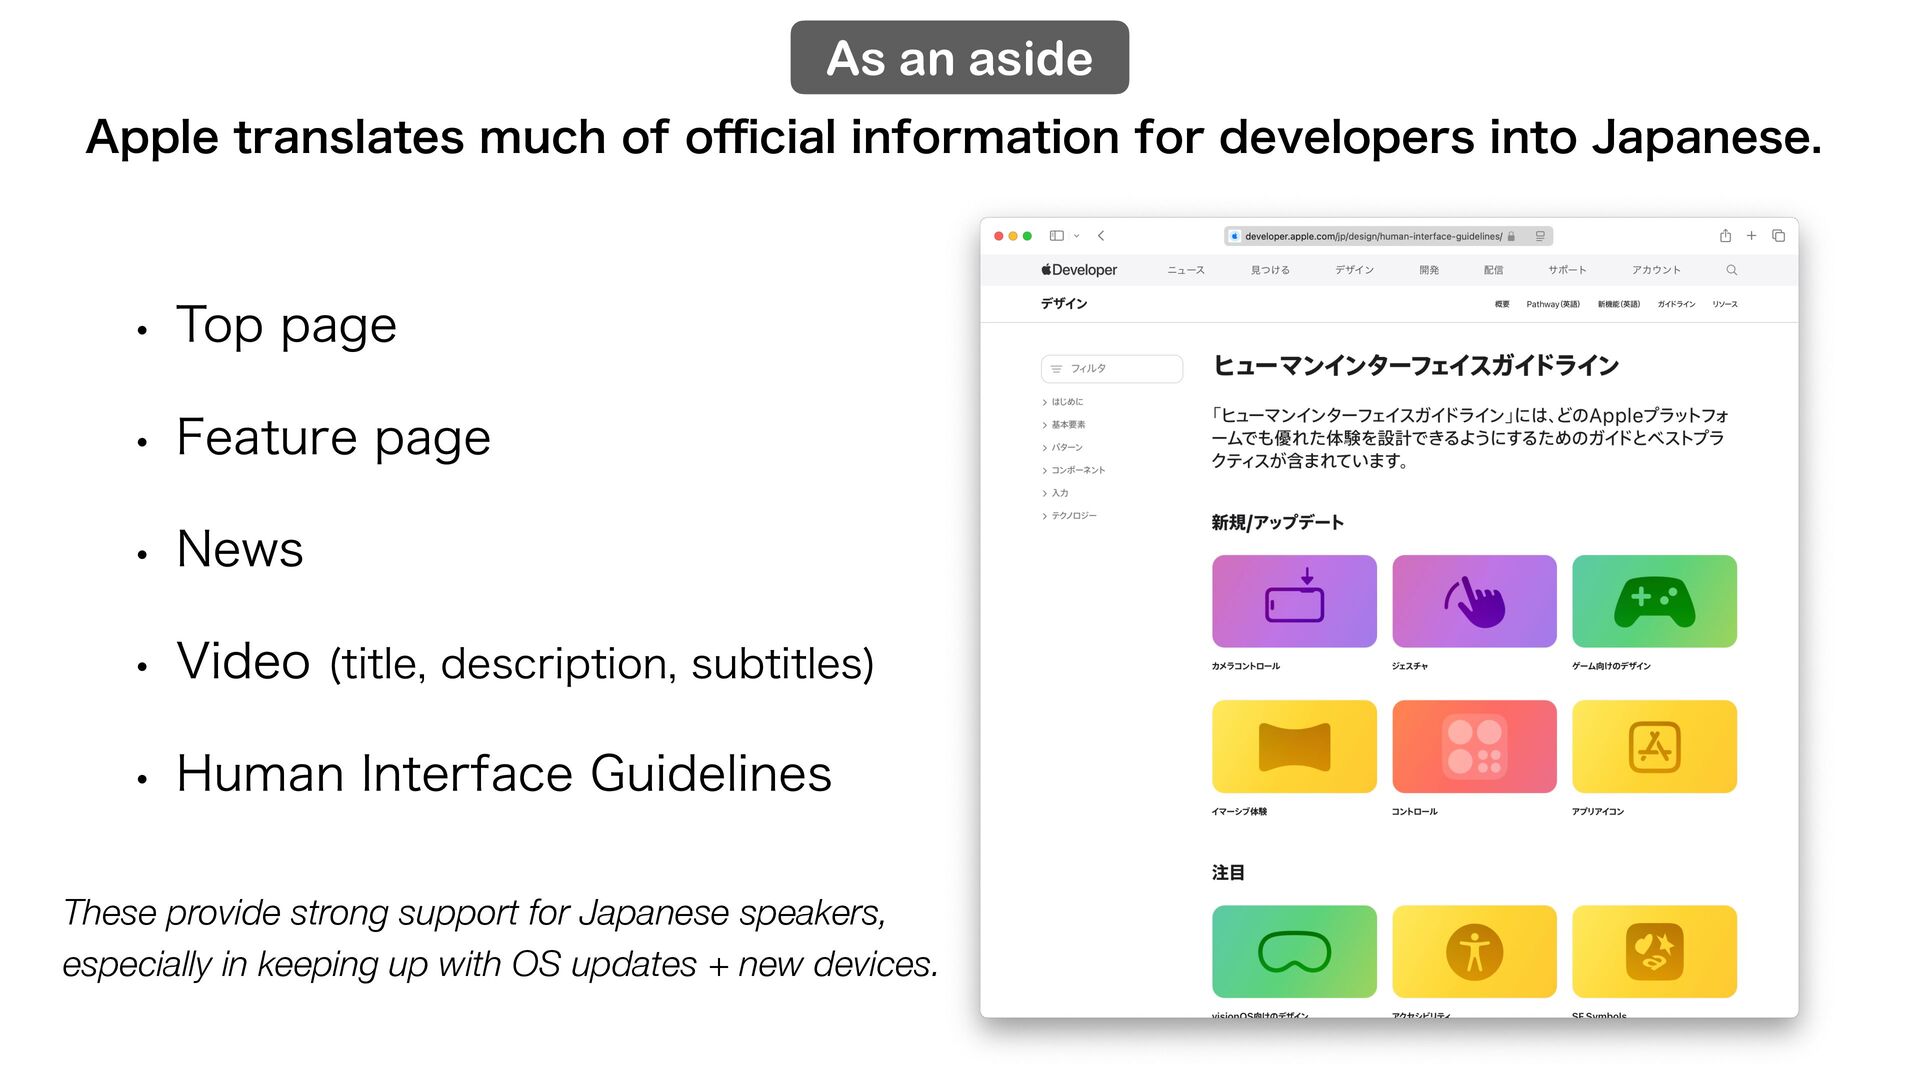Click the ゲーム向けのデザイン caption link
The width and height of the screenshot is (1920, 1080).
point(1611,666)
